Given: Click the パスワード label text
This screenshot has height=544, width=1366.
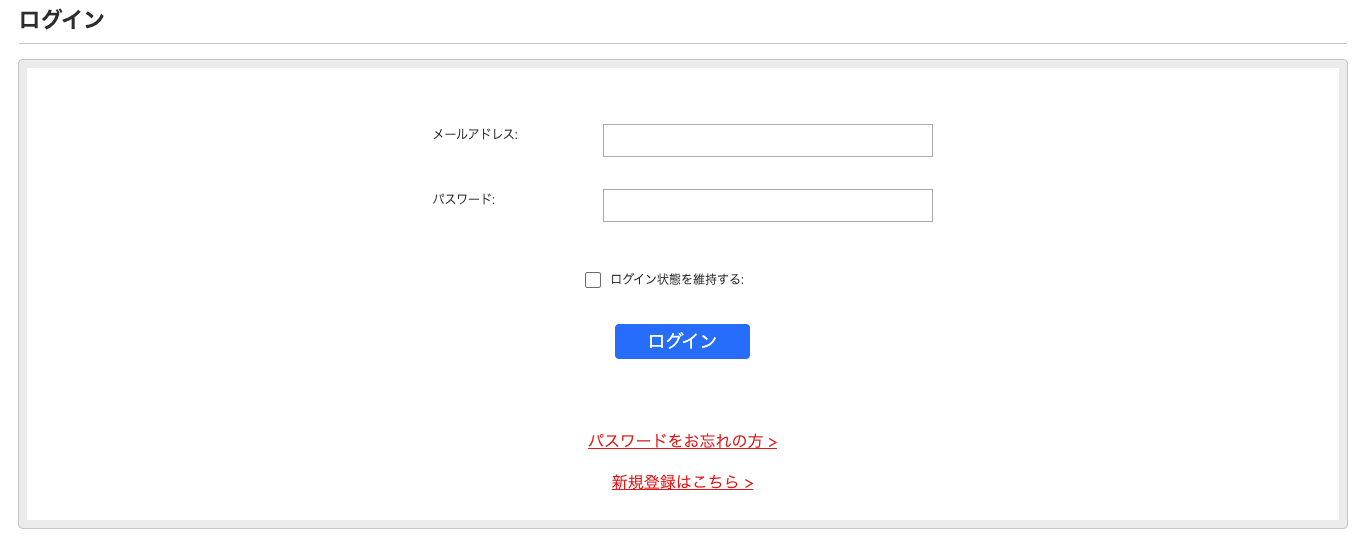Looking at the screenshot, I should [464, 199].
